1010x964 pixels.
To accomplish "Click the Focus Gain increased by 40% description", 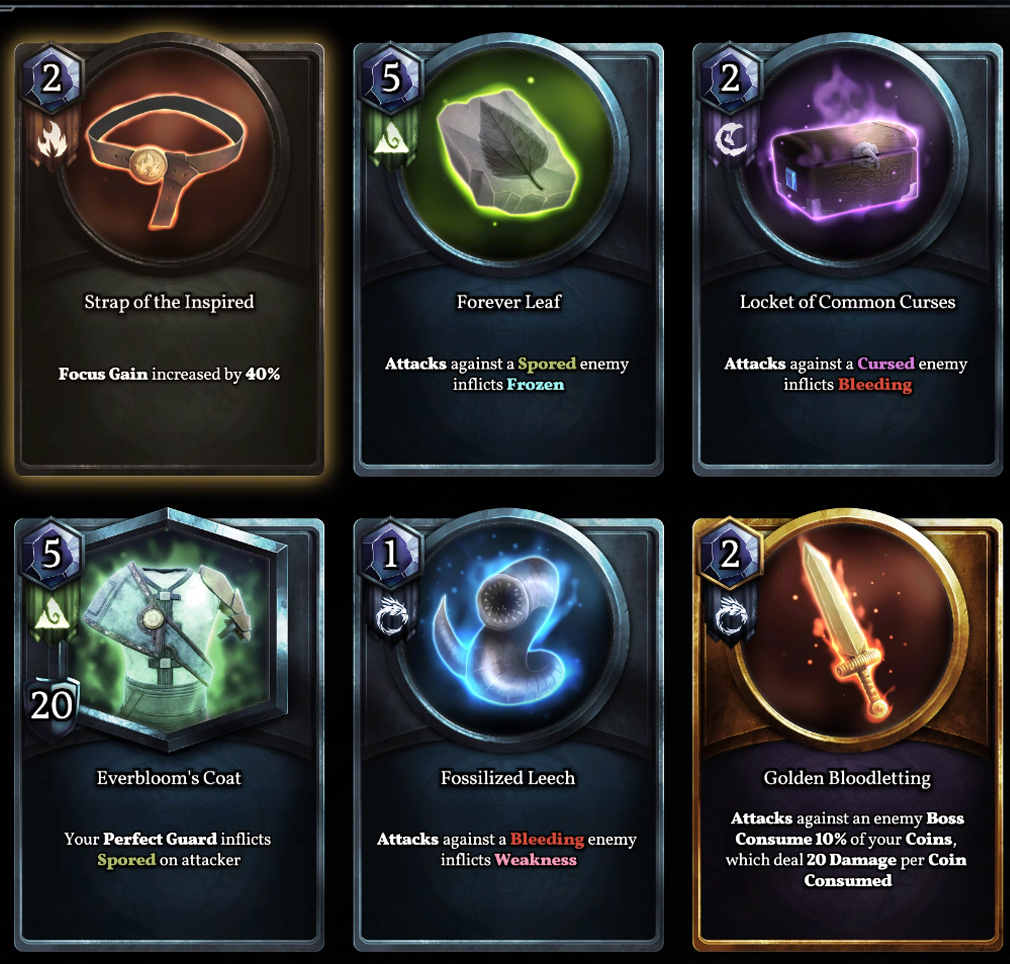I will pos(169,374).
